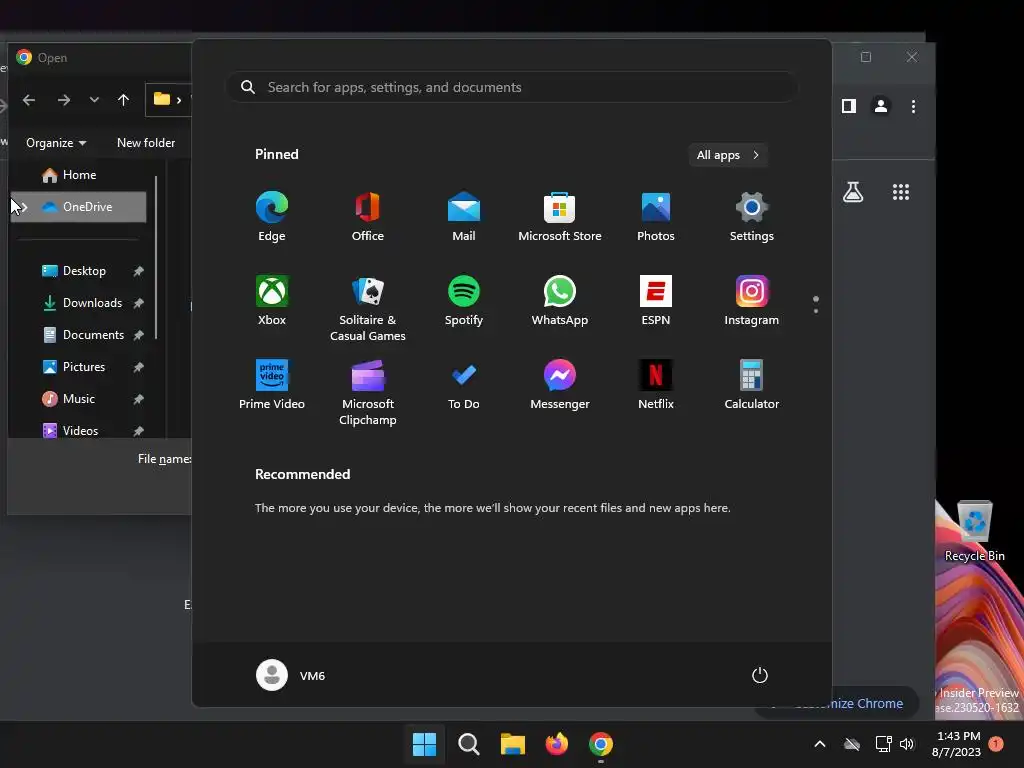Click the Windows Start button on taskbar
Image resolution: width=1024 pixels, height=768 pixels.
point(424,744)
